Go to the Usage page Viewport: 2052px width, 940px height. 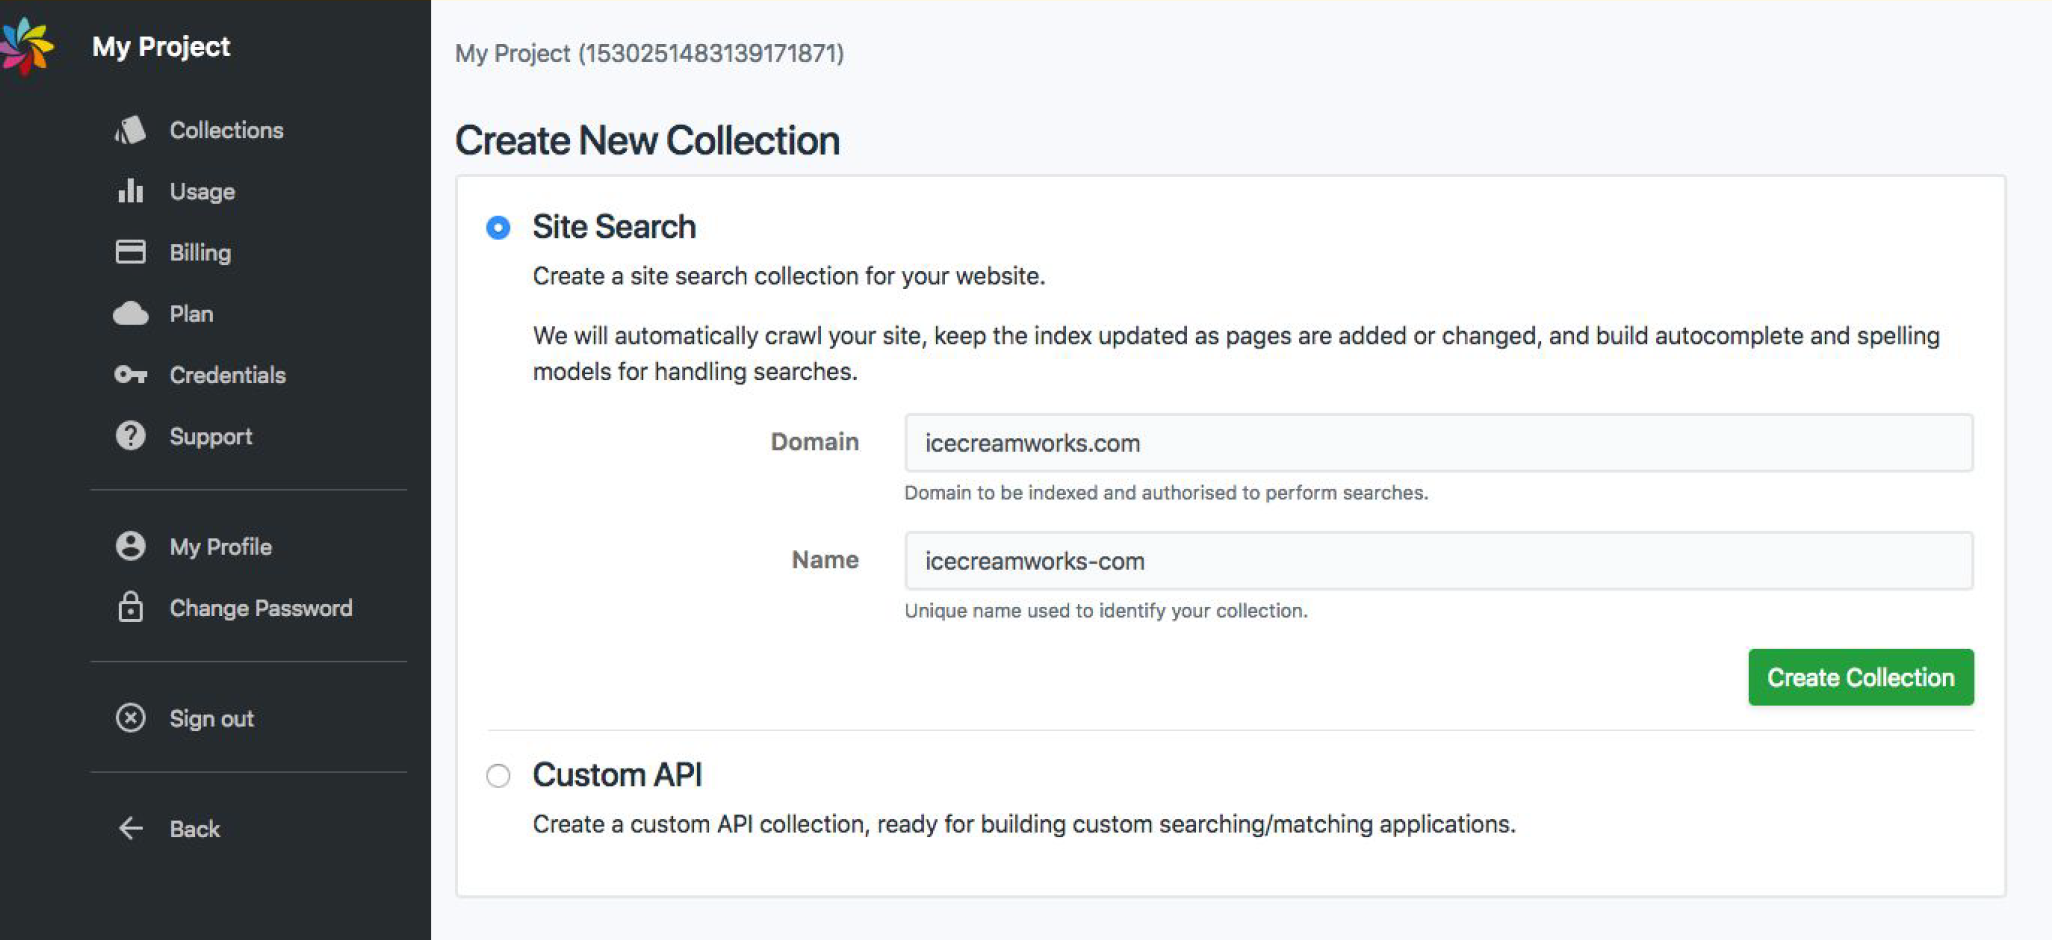202,191
